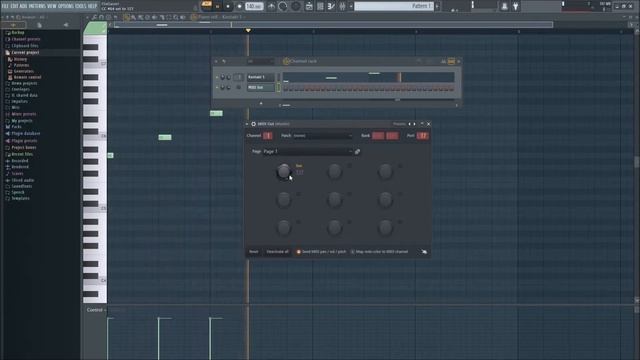Open Plugin presets in browser
Viewport: 640px width, 360px height.
[24, 141]
